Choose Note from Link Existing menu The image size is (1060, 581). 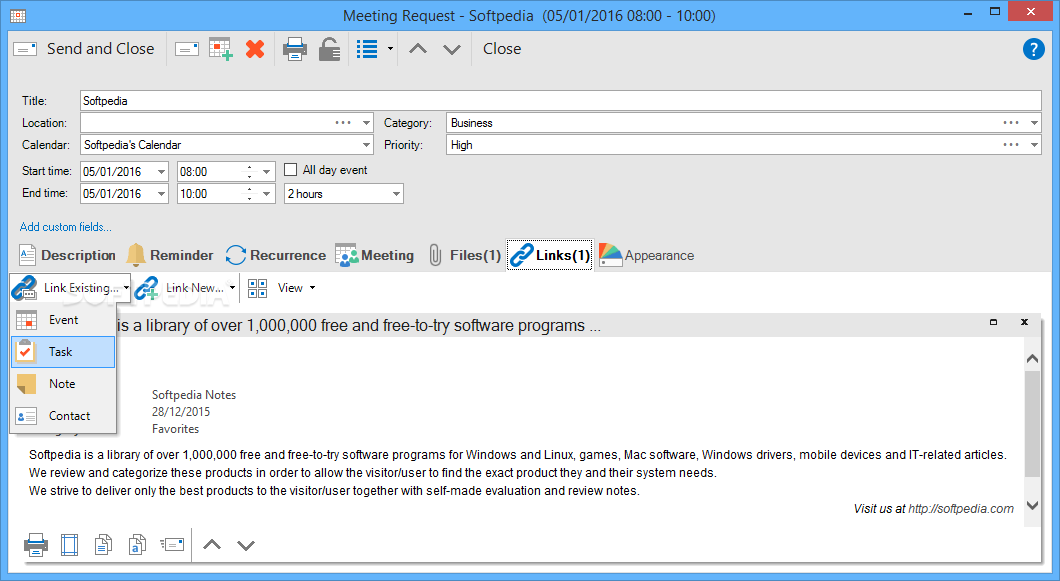[63, 384]
